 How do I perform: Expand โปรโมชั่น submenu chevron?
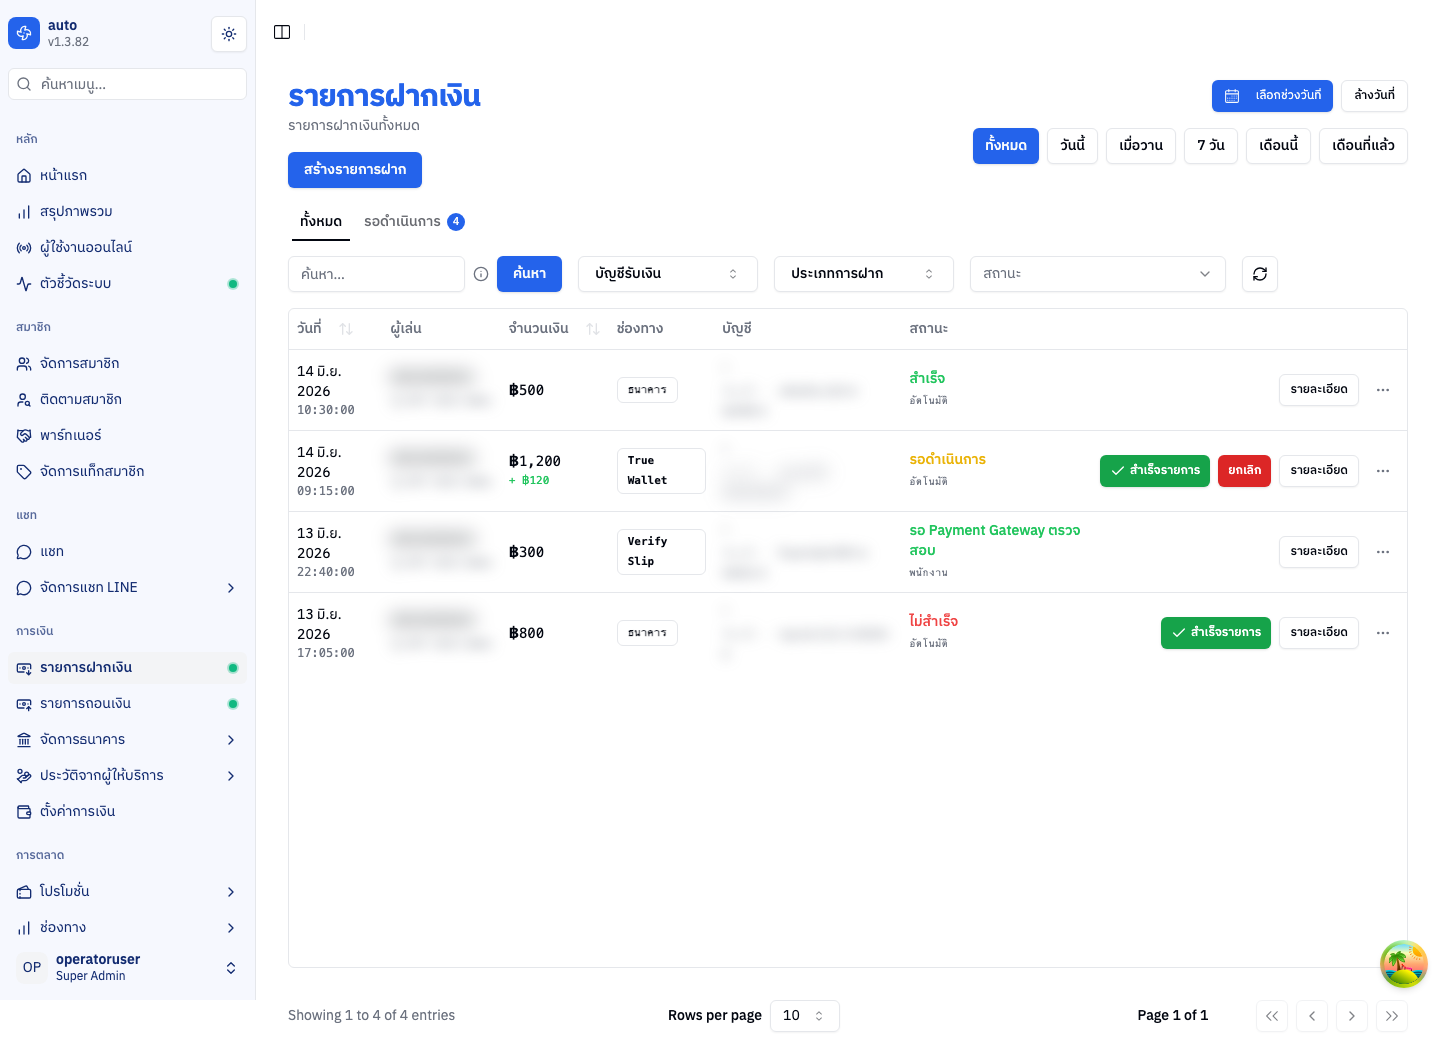[x=231, y=892]
